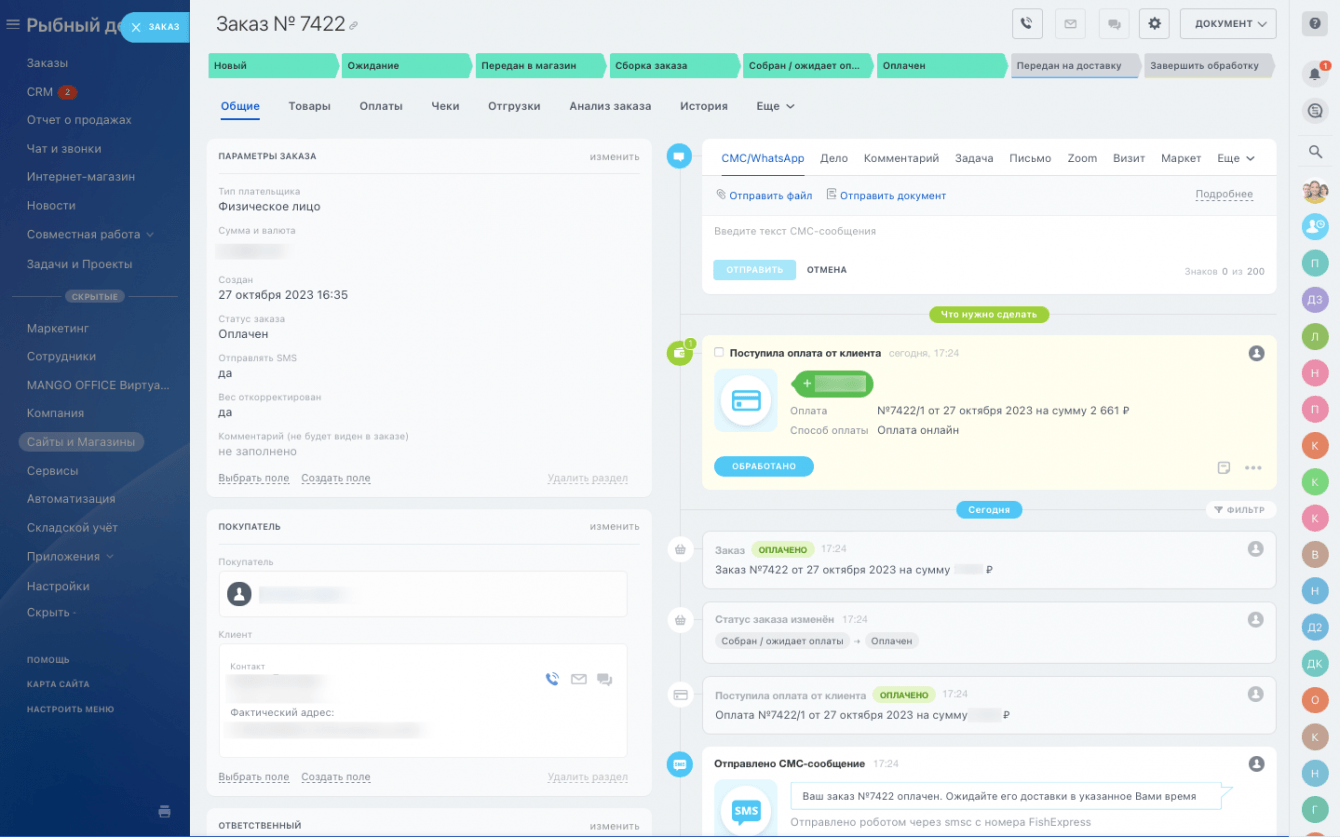1340x837 pixels.
Task: Click Выбрать поле under Параметры заказа
Action: click(x=254, y=478)
